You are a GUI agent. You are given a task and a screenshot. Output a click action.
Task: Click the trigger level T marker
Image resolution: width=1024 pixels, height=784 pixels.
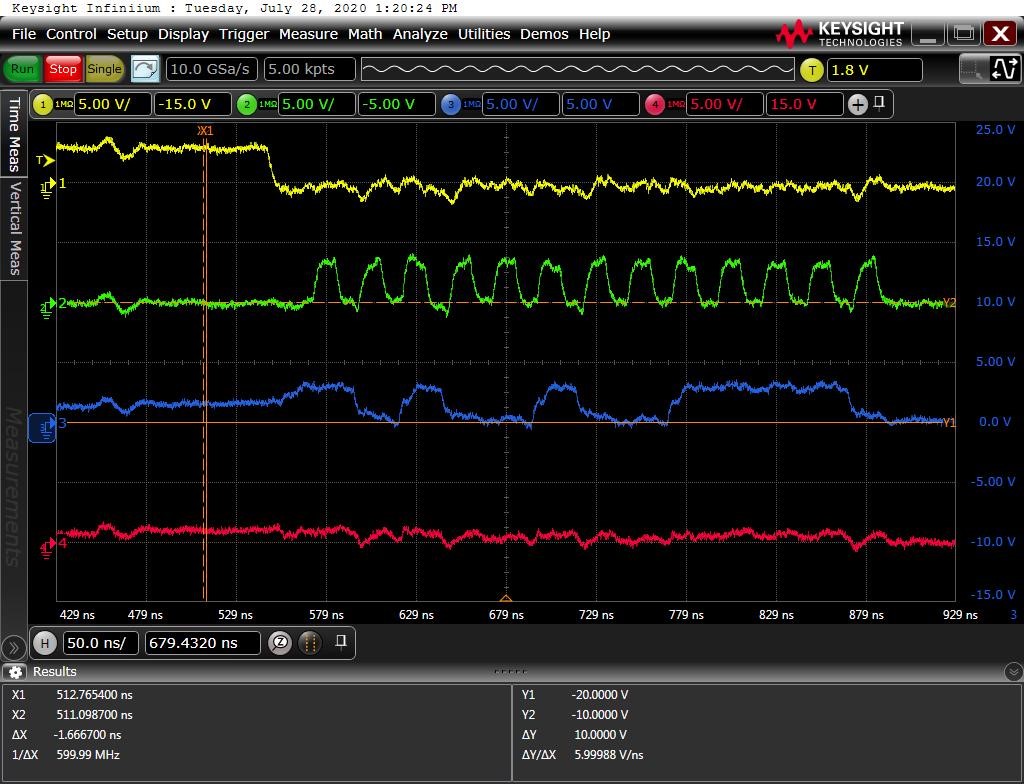(x=45, y=160)
